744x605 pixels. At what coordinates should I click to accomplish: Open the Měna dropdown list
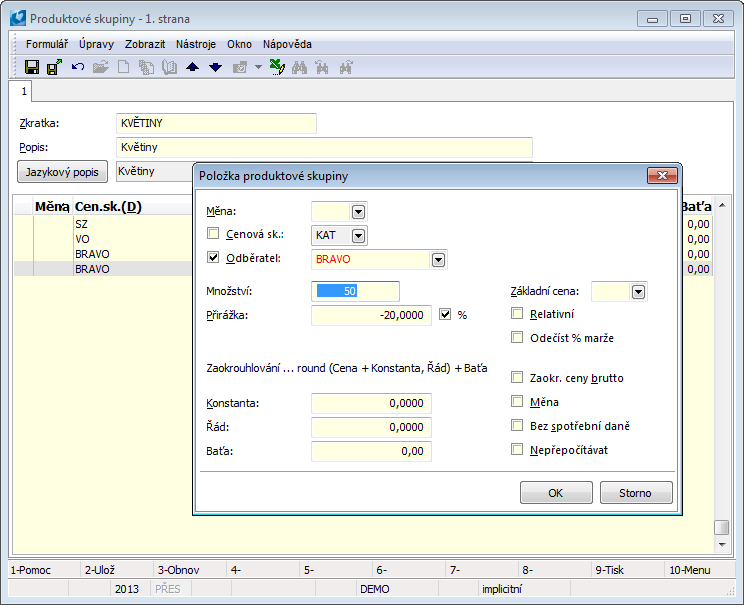click(x=358, y=211)
